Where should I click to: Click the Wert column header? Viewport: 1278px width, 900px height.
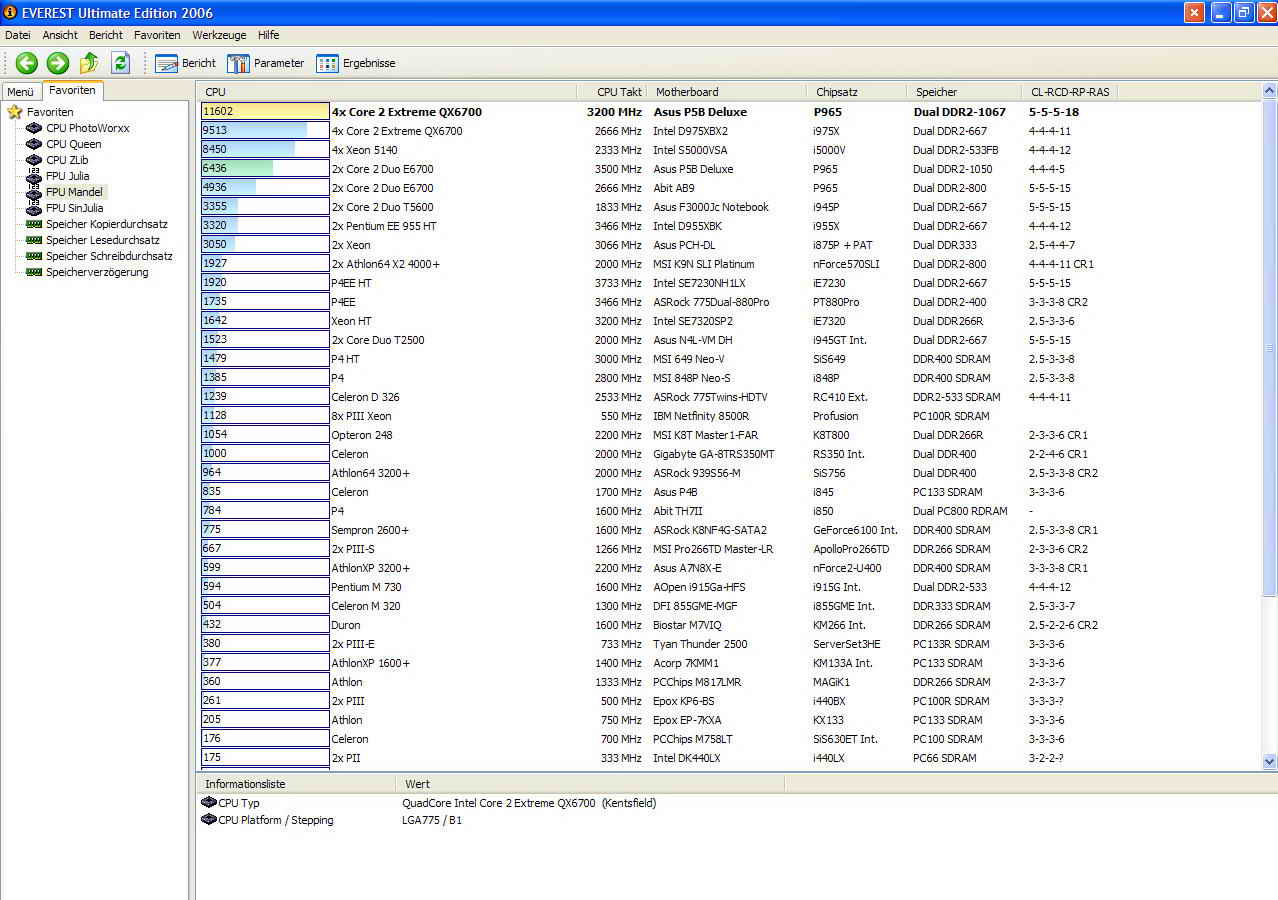591,784
